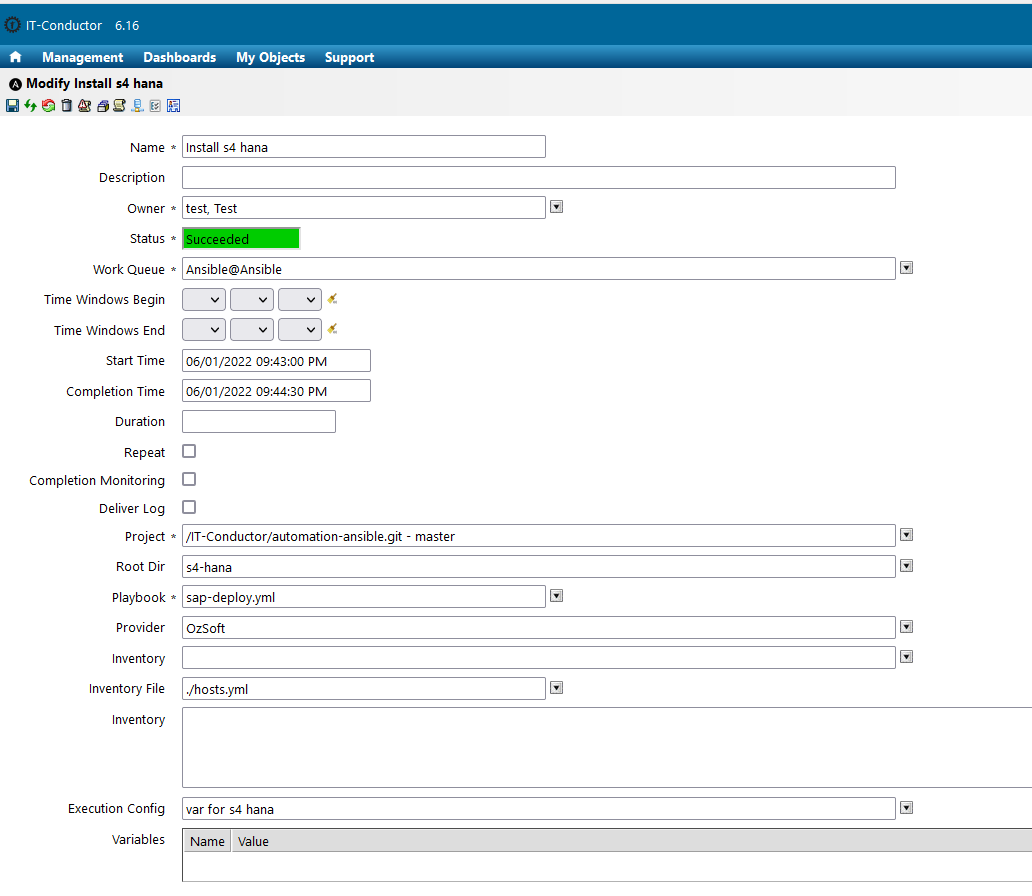Click the remote connection icon in toolbar

pyautogui.click(x=137, y=105)
